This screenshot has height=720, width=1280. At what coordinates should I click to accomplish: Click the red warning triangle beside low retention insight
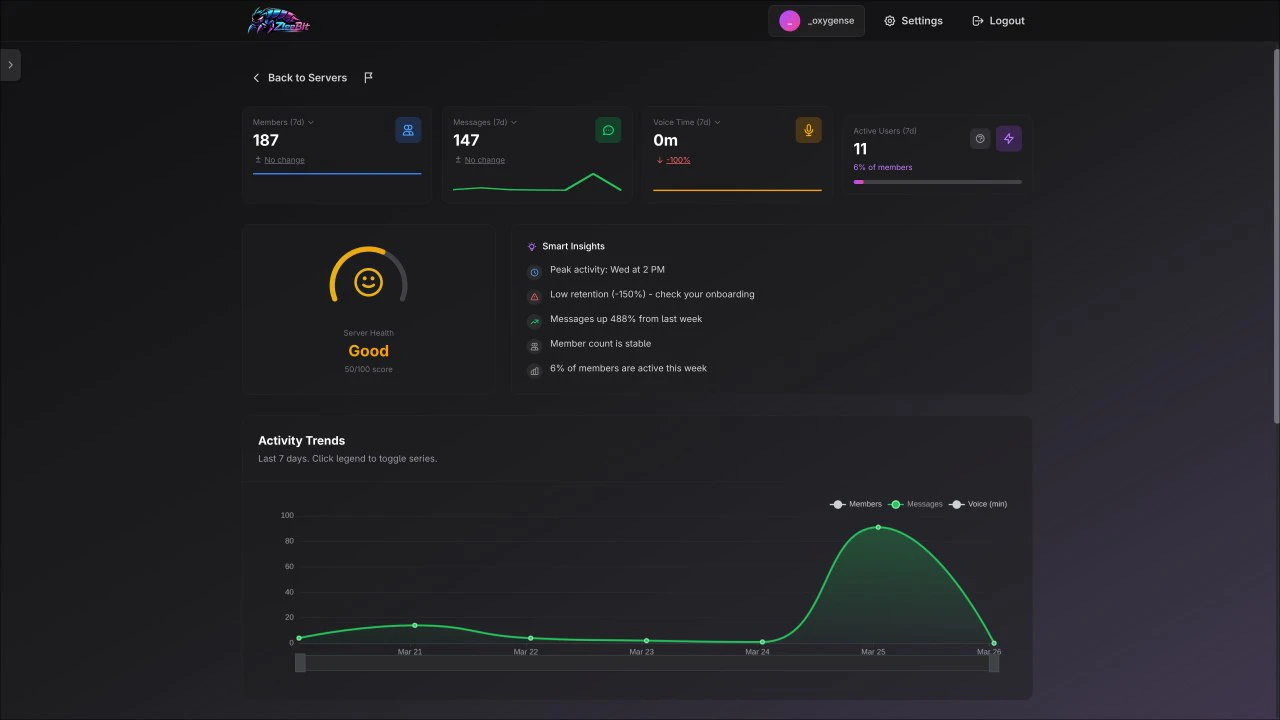click(534, 296)
